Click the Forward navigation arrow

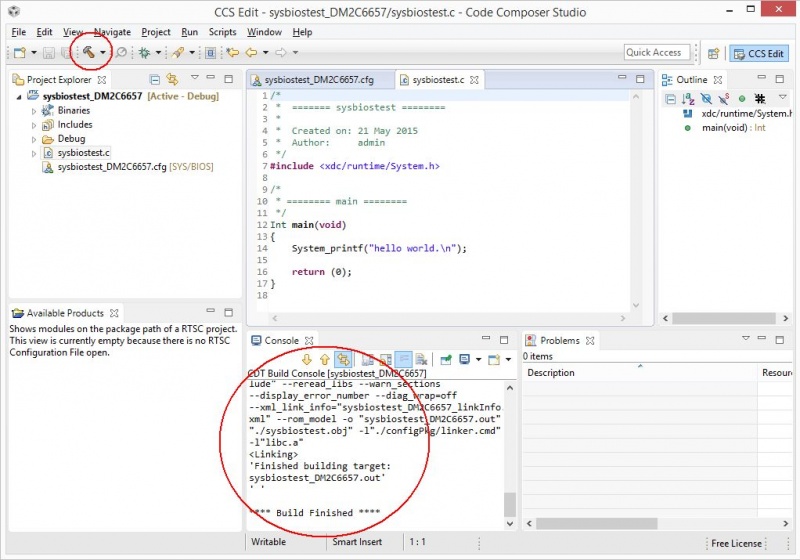pyautogui.click(x=281, y=53)
